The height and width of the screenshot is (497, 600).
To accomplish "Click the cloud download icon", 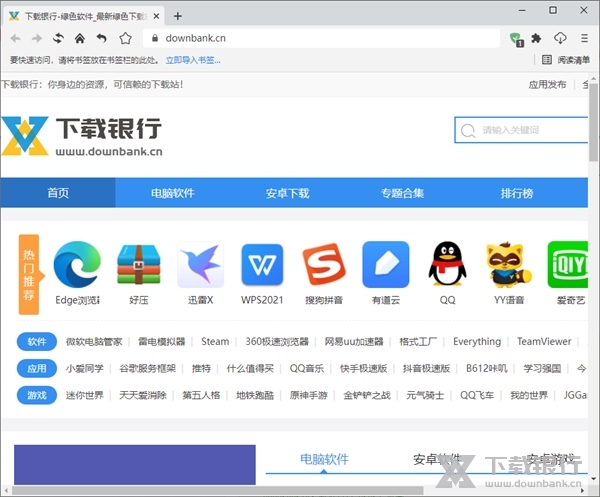I will tap(560, 38).
